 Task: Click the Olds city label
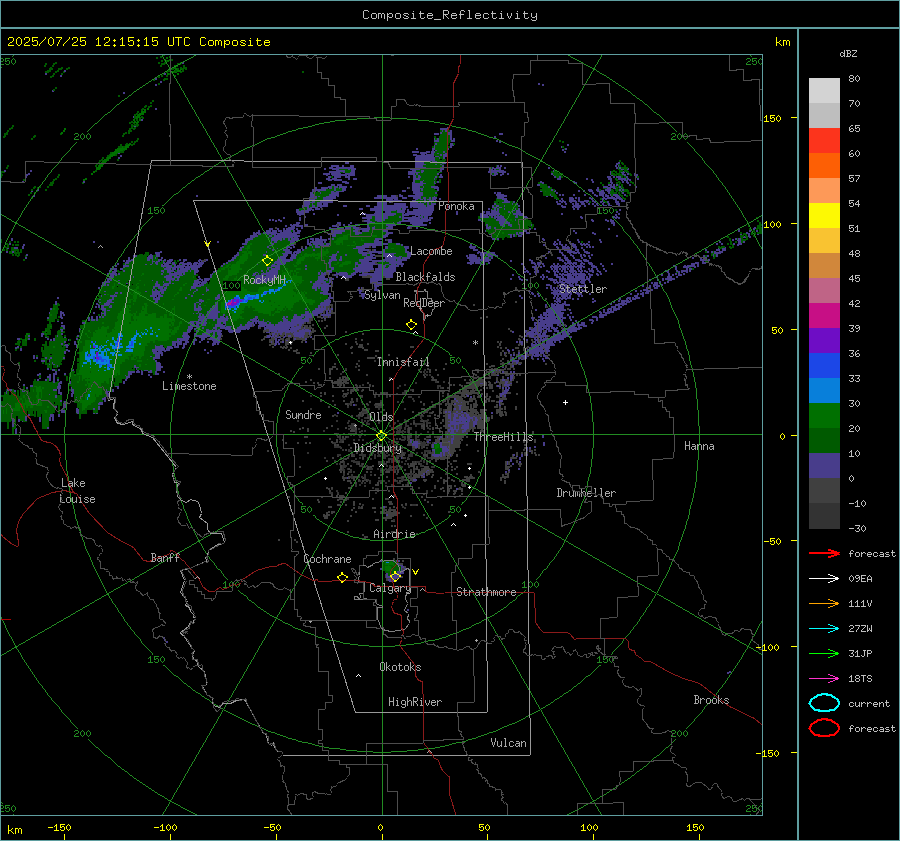coord(381,417)
